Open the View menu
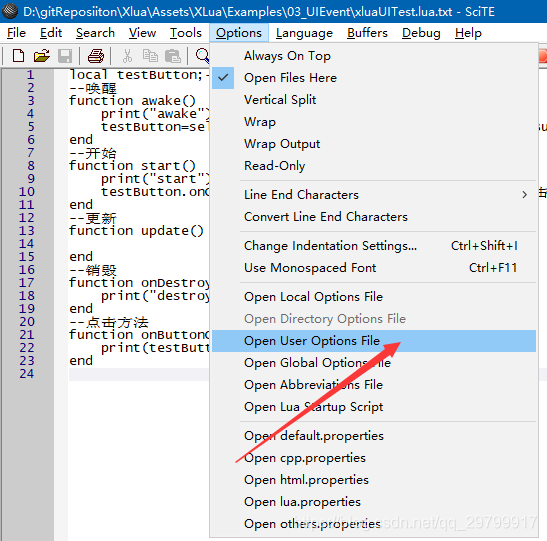This screenshot has width=547, height=541. point(142,33)
